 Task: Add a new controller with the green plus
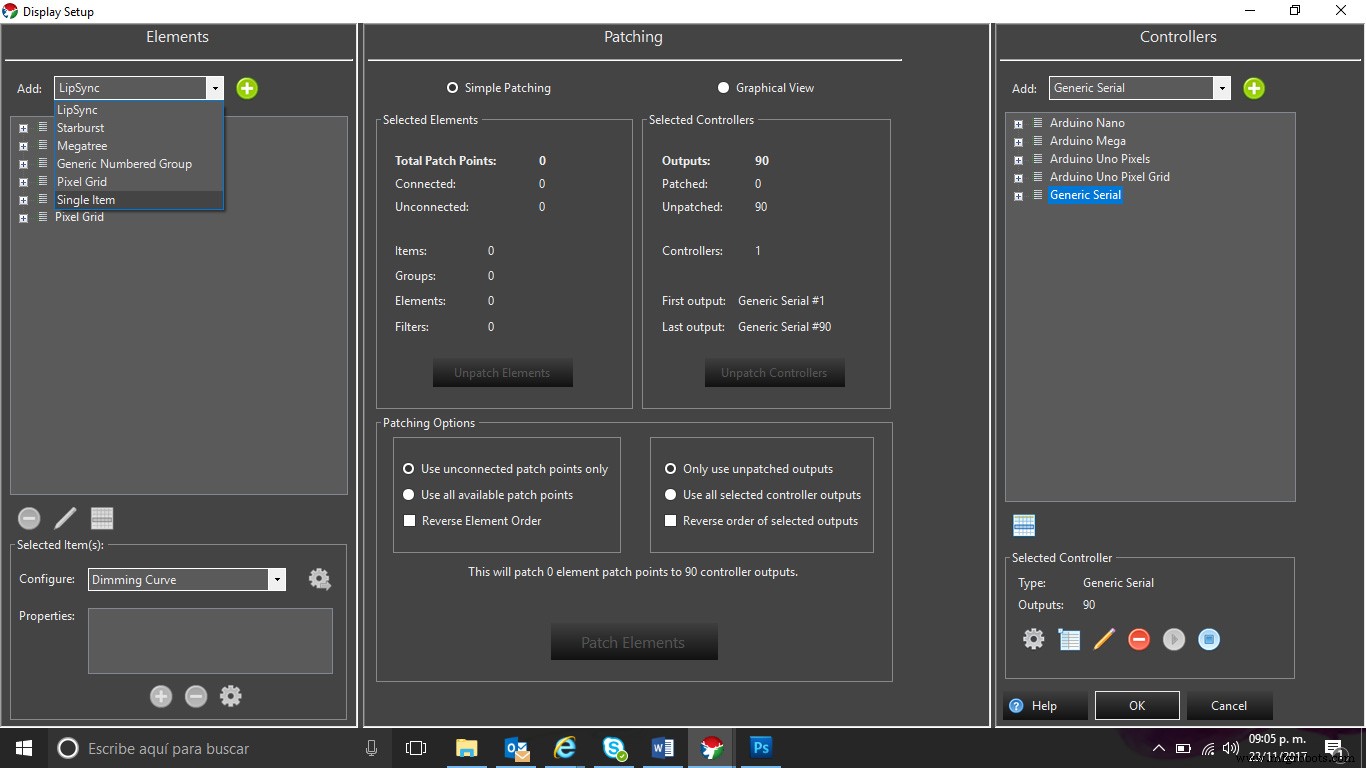(x=1253, y=88)
